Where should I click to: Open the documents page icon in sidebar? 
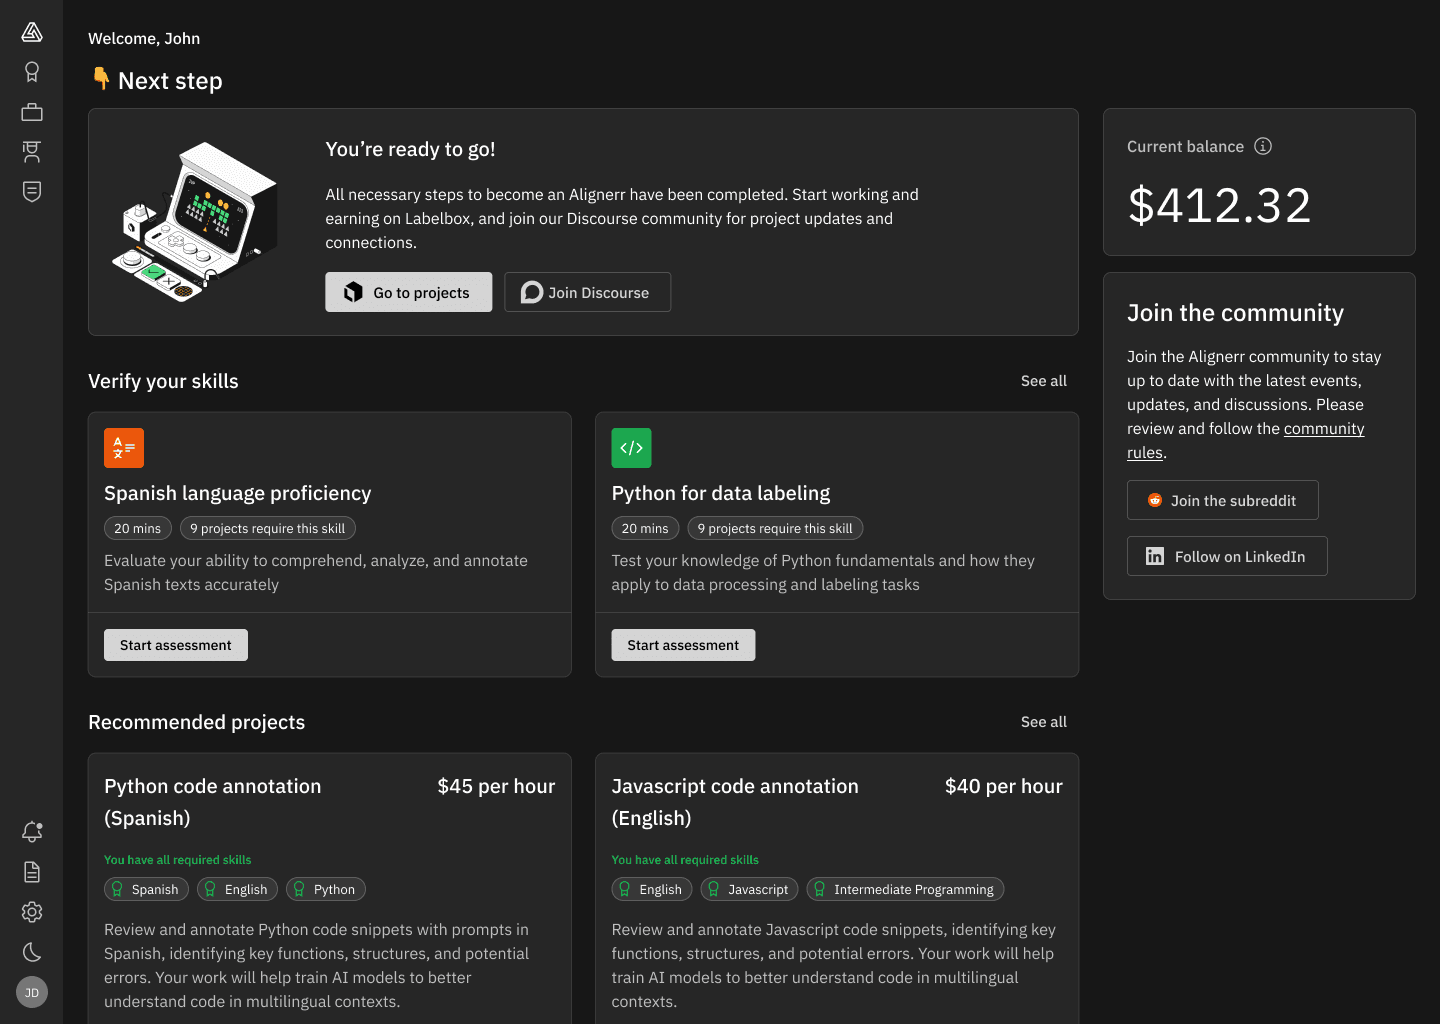point(32,872)
